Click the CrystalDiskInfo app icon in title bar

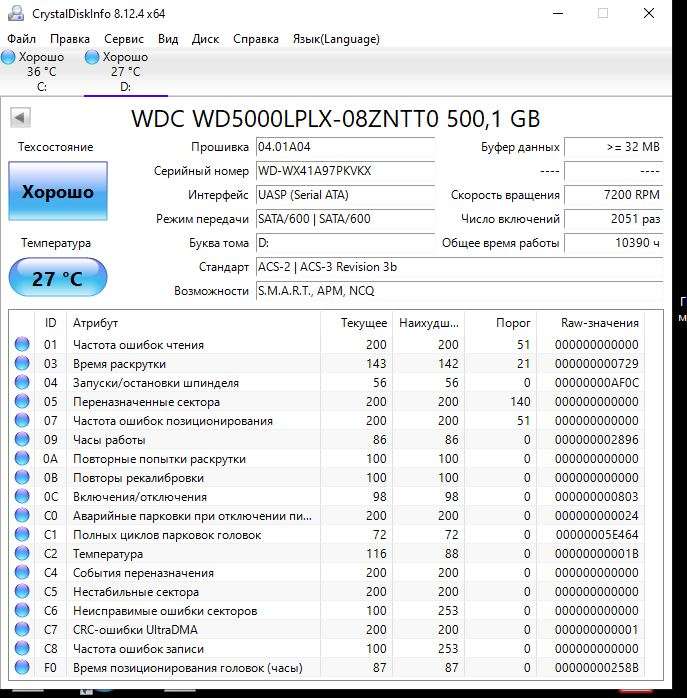[16, 13]
